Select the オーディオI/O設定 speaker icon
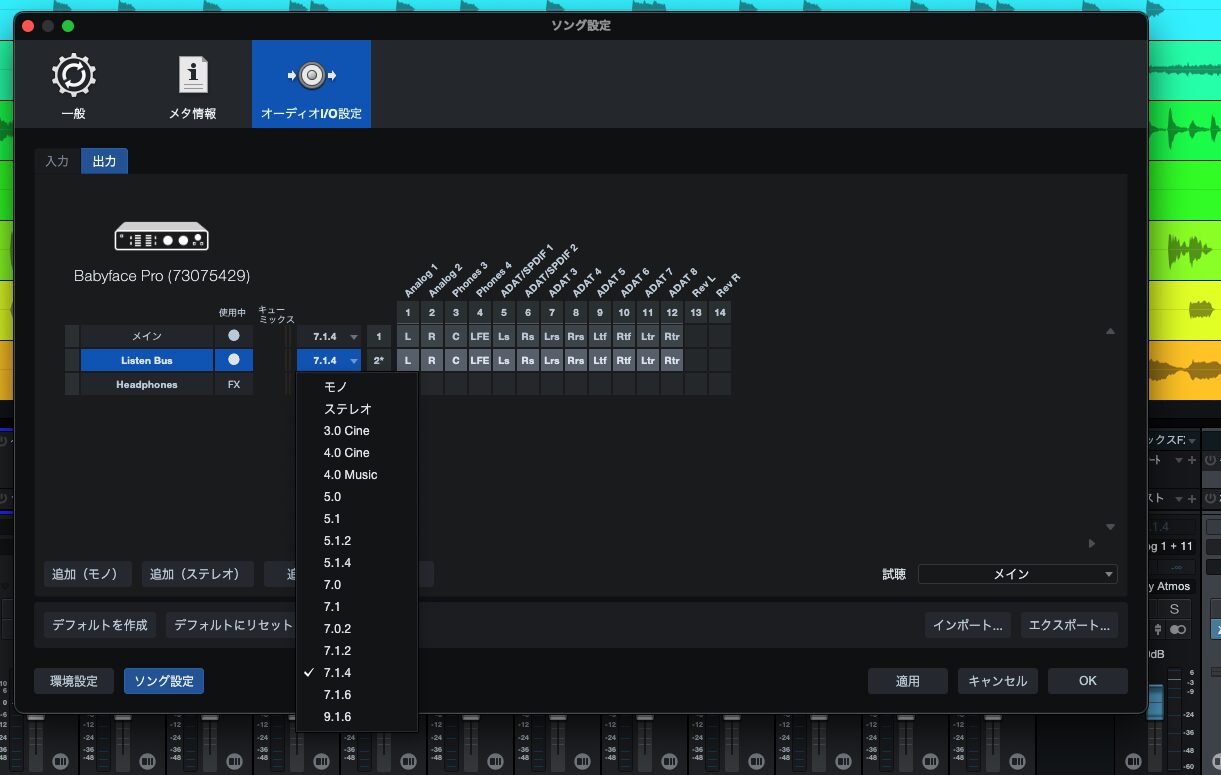 tap(311, 77)
